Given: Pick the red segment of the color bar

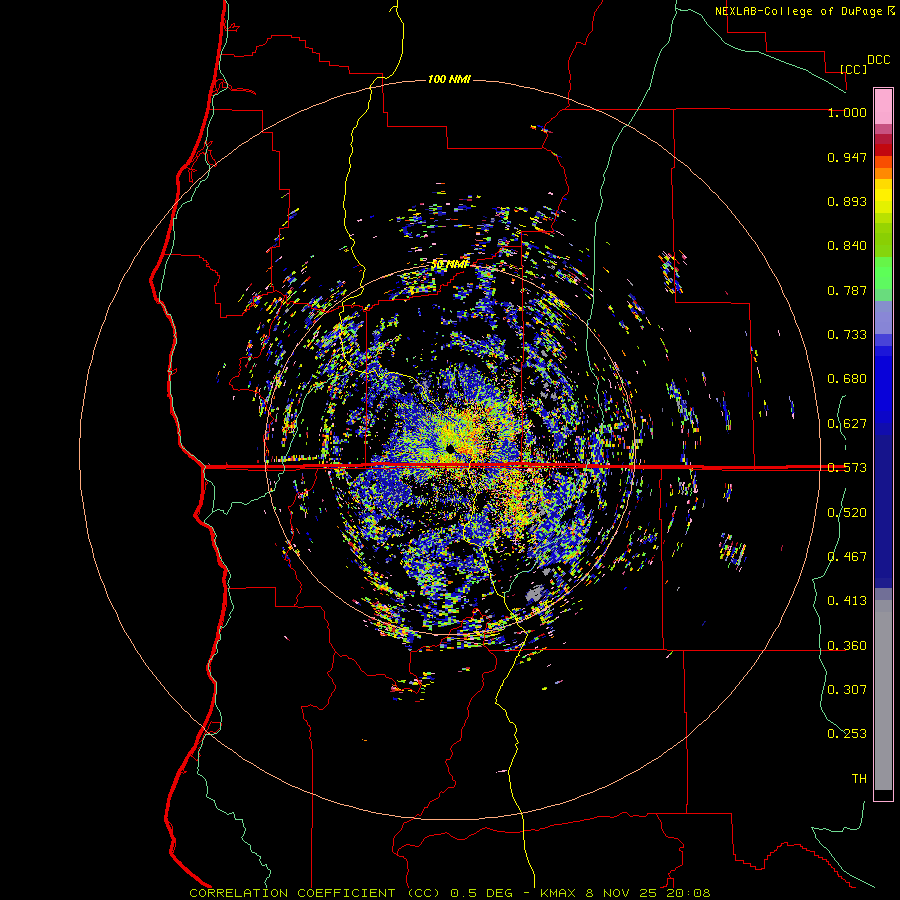Looking at the screenshot, I should 883,150.
